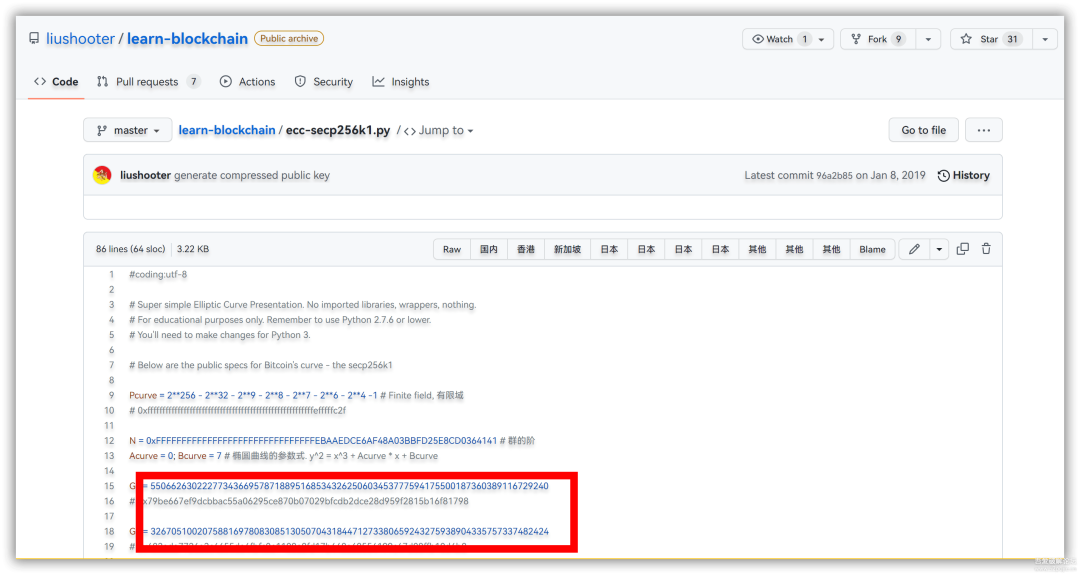Image resolution: width=1080 pixels, height=575 pixels.
Task: Click line number 1
Action: coord(111,274)
